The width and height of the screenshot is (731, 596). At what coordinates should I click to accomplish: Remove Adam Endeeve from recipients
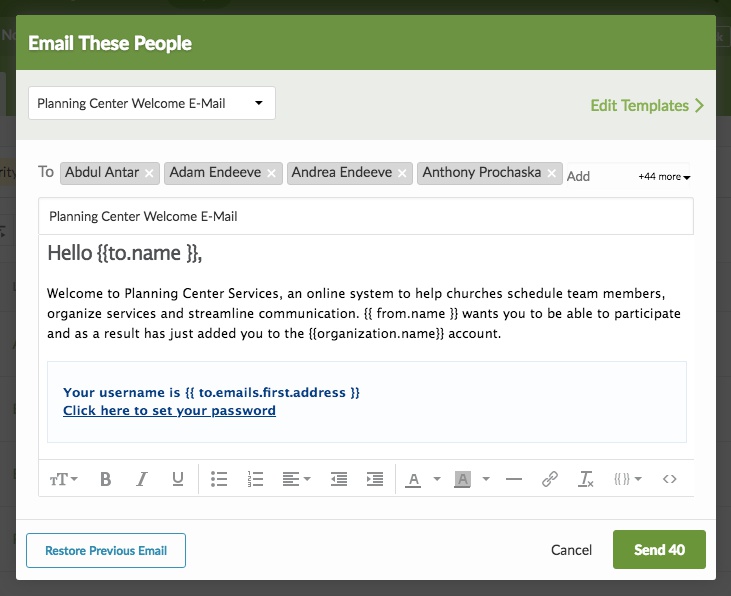coord(271,173)
